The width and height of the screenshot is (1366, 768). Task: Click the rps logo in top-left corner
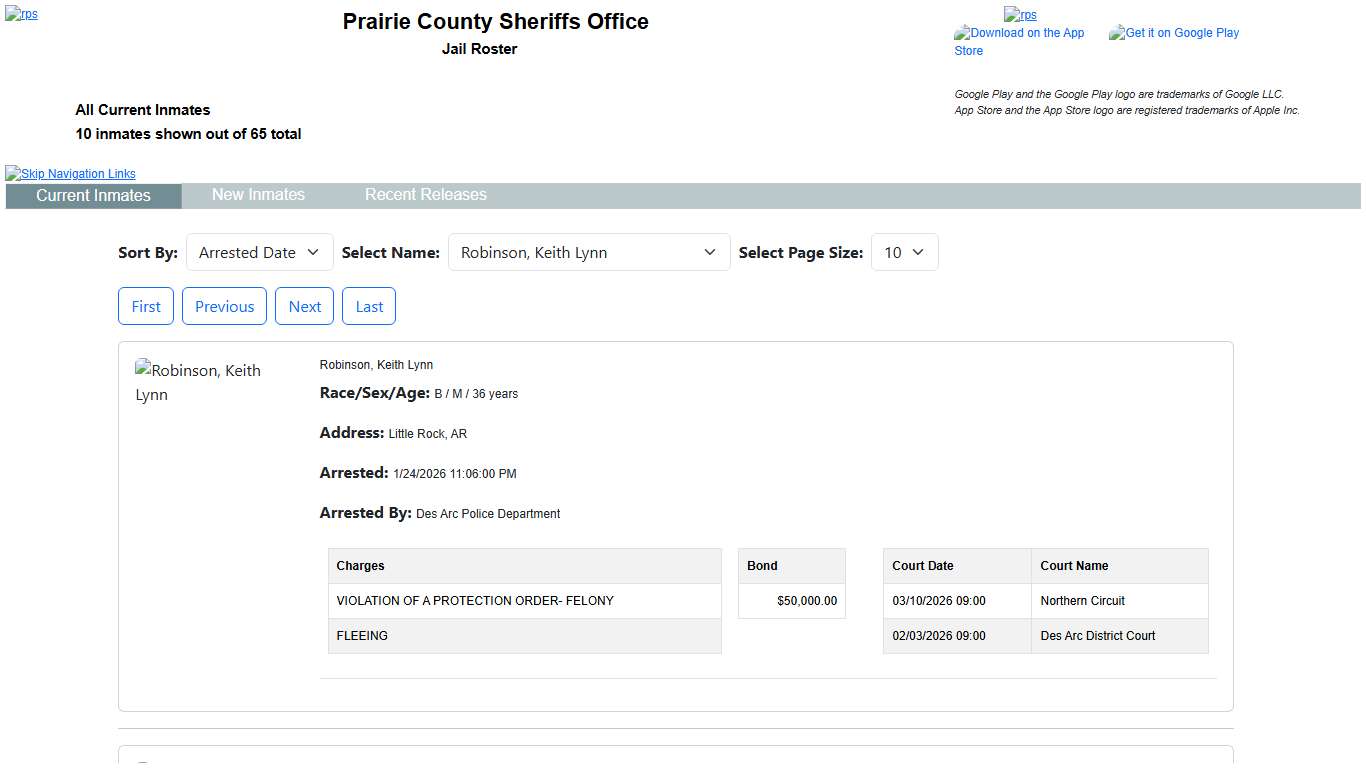(21, 14)
